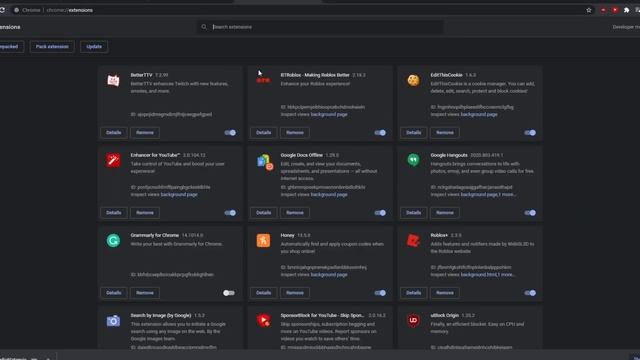The width and height of the screenshot is (640, 360).
Task: Enable the Grammarly for Chrome toggle
Action: point(229,293)
